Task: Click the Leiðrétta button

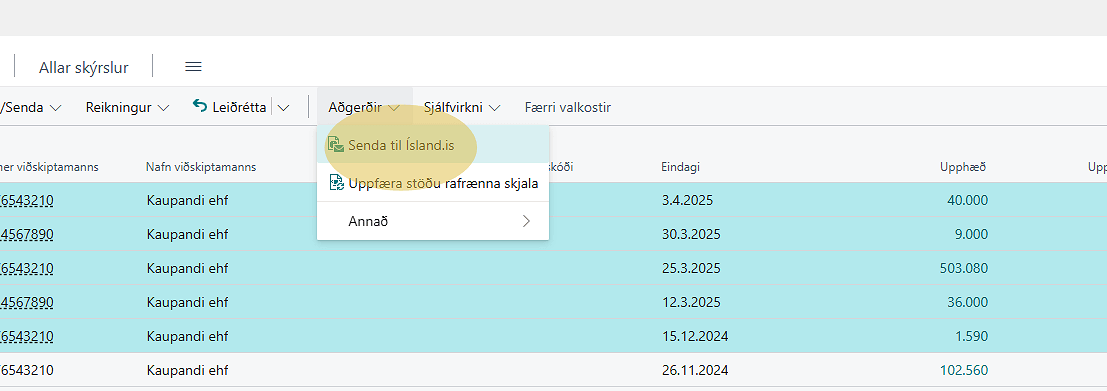Action: point(230,108)
